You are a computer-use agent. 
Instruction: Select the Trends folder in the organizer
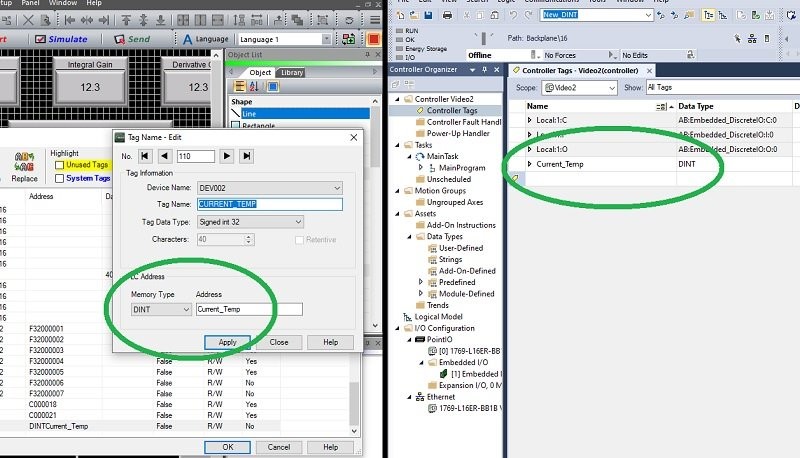[438, 305]
